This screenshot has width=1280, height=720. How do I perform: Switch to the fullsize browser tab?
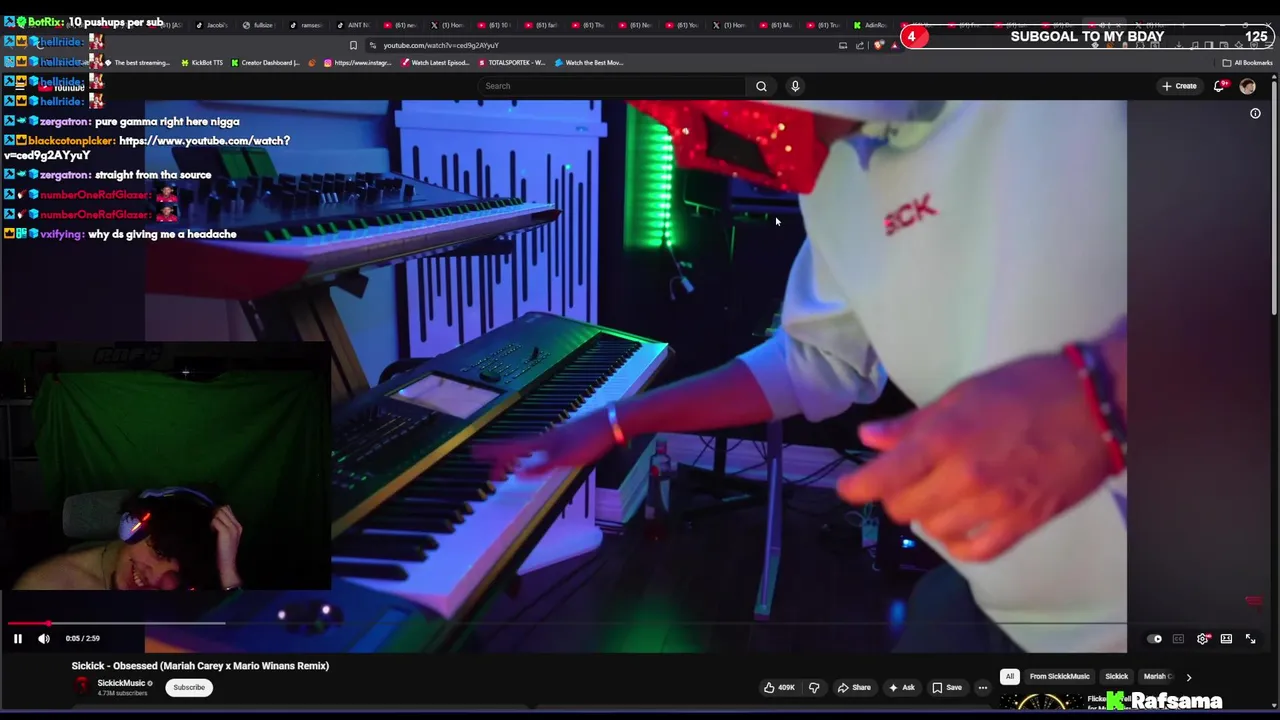[258, 25]
